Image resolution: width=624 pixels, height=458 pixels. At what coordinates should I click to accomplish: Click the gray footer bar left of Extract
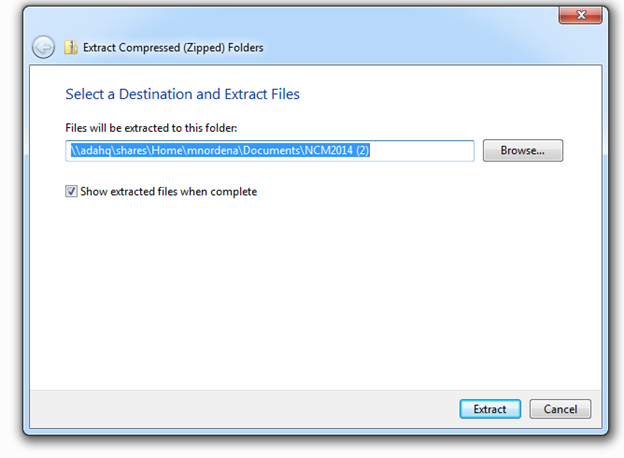coord(244,409)
